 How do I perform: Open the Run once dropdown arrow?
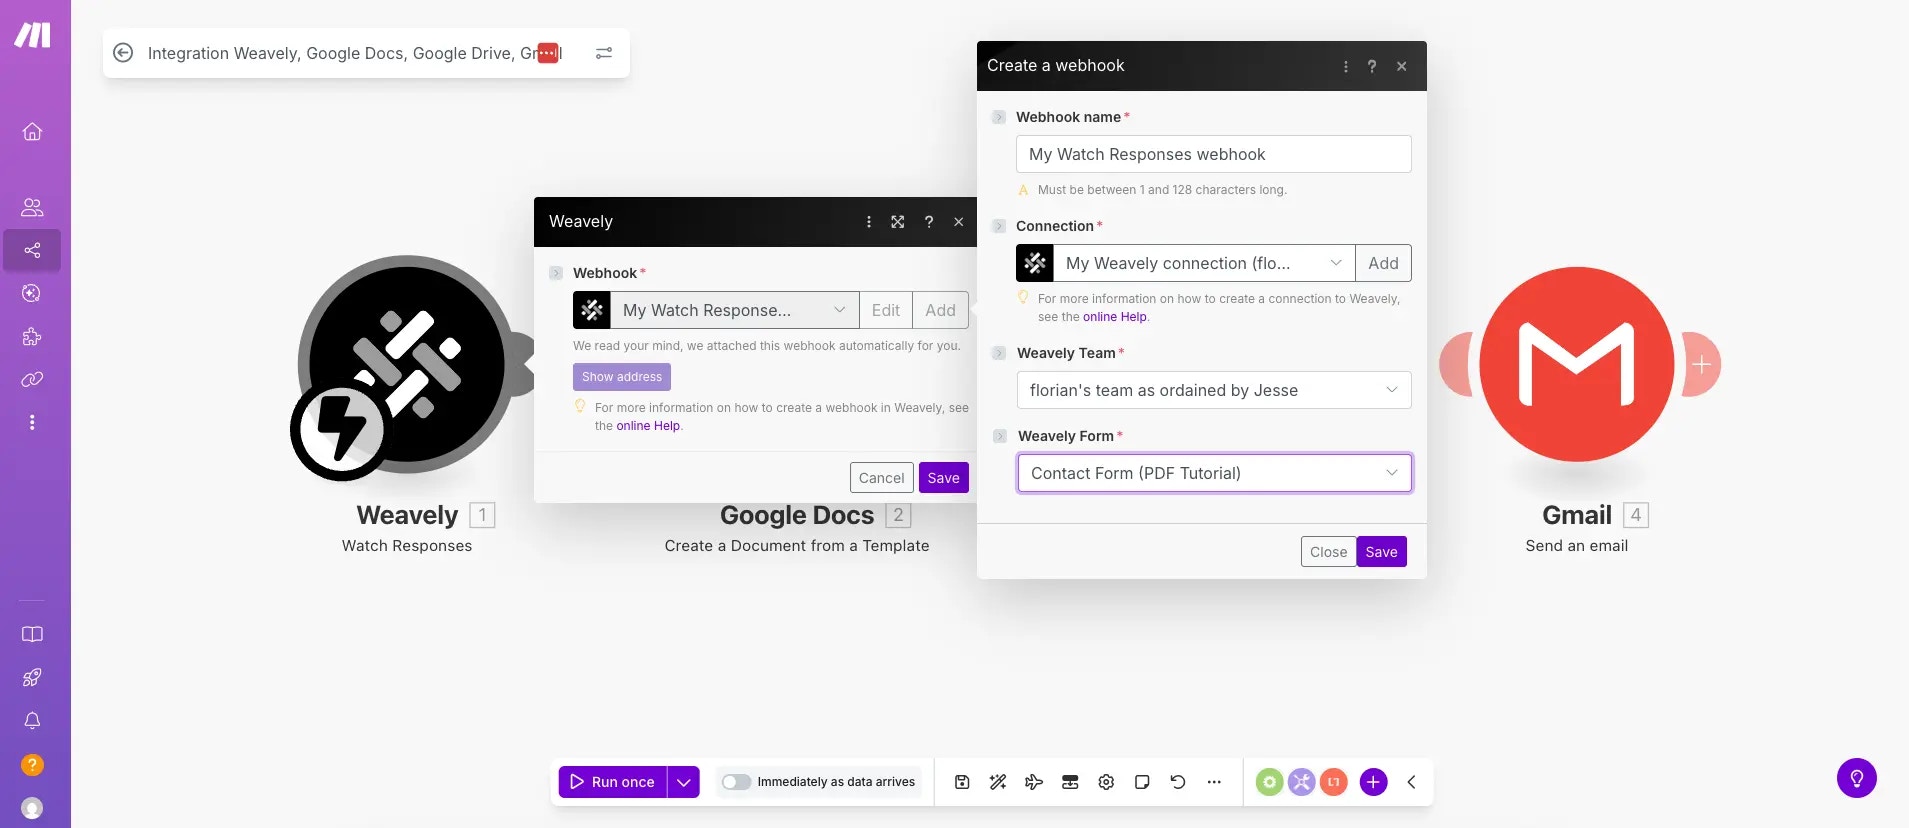coord(683,782)
